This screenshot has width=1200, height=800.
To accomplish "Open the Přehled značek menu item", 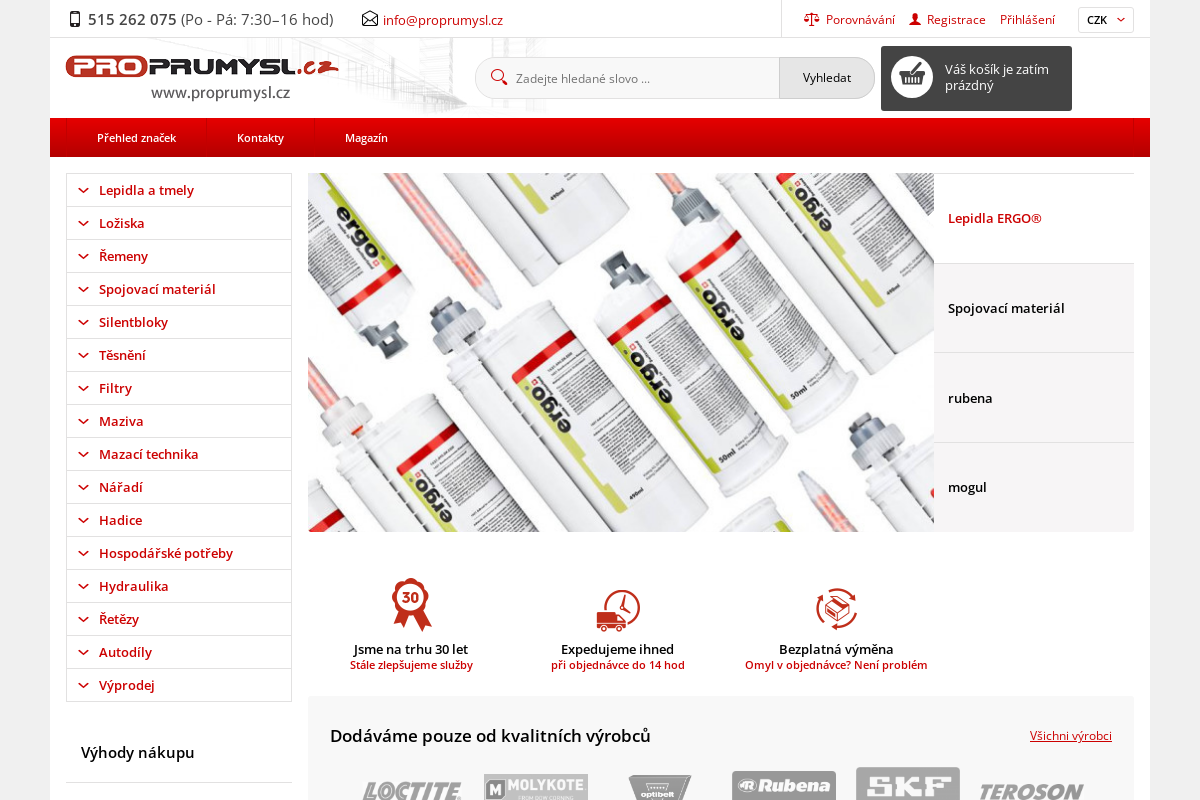I will coord(136,138).
